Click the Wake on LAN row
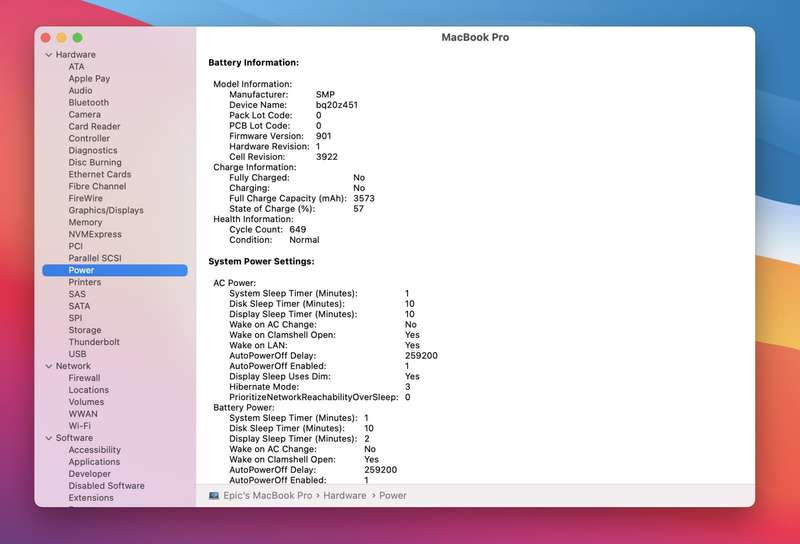Image resolution: width=800 pixels, height=544 pixels. [324, 345]
